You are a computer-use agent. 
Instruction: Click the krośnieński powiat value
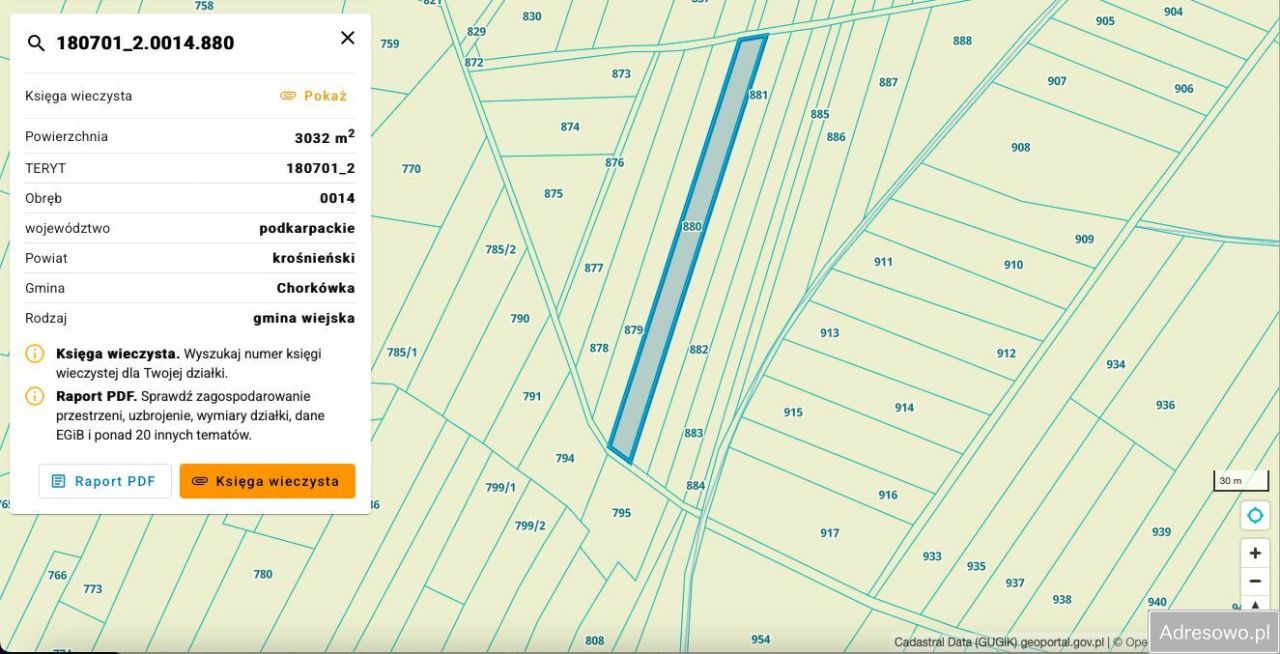(x=314, y=258)
